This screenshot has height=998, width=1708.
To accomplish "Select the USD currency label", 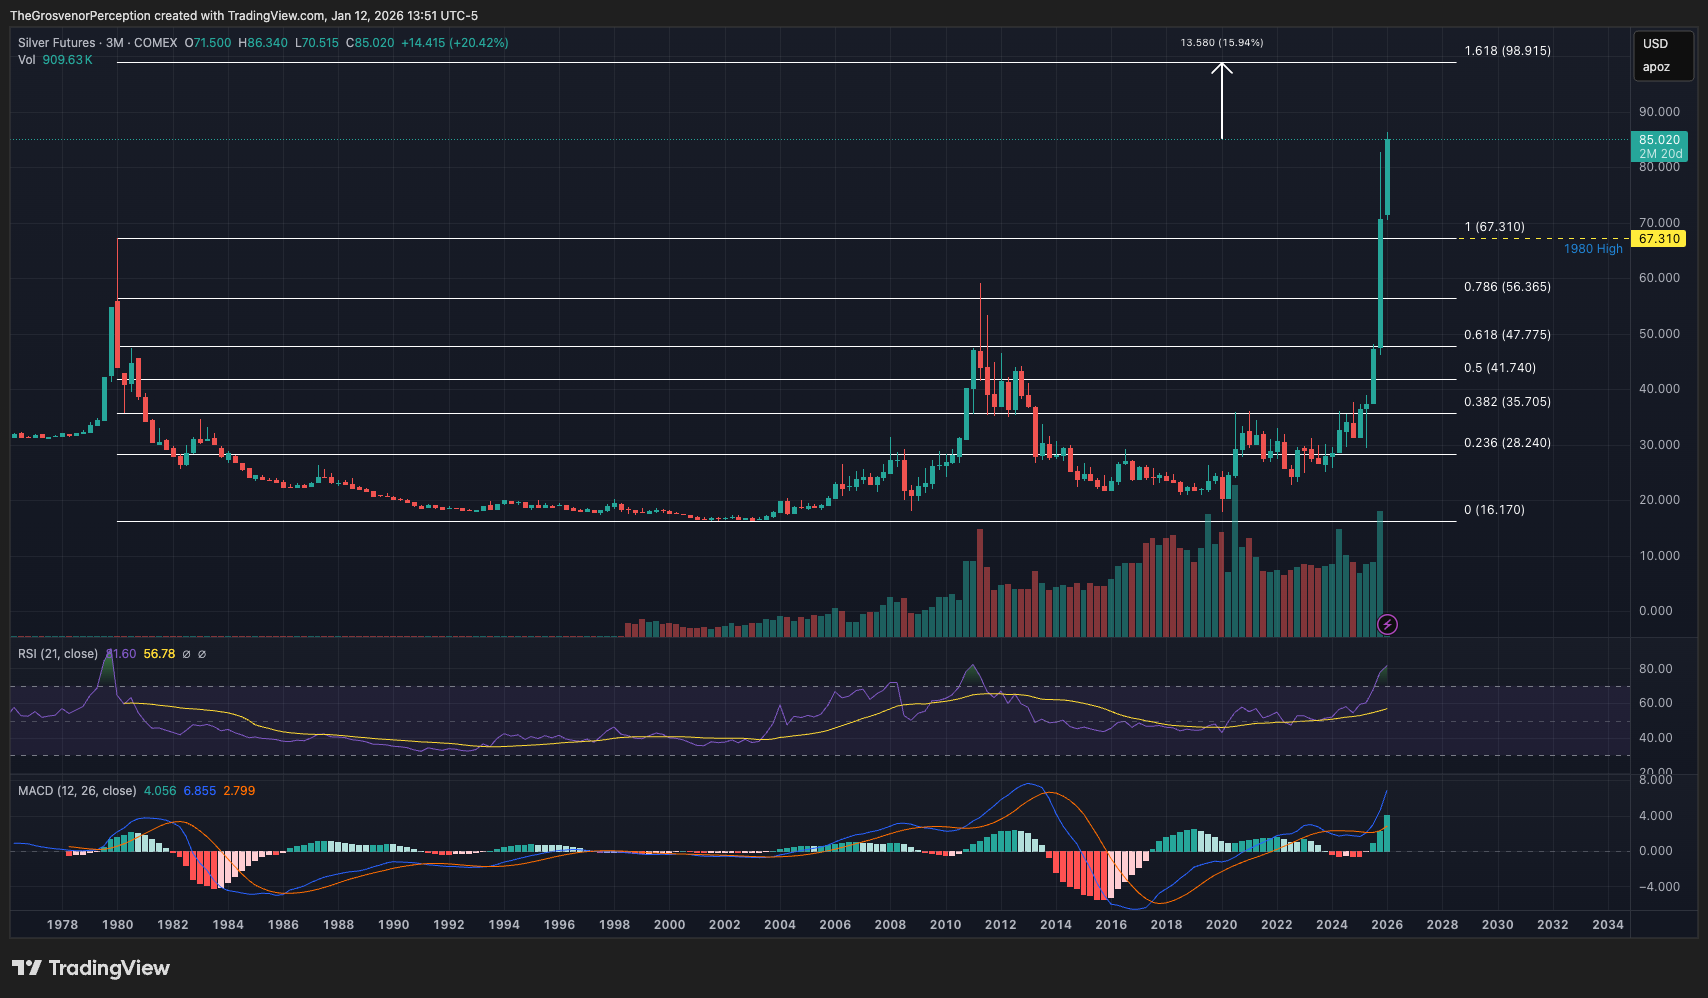I will [1655, 44].
